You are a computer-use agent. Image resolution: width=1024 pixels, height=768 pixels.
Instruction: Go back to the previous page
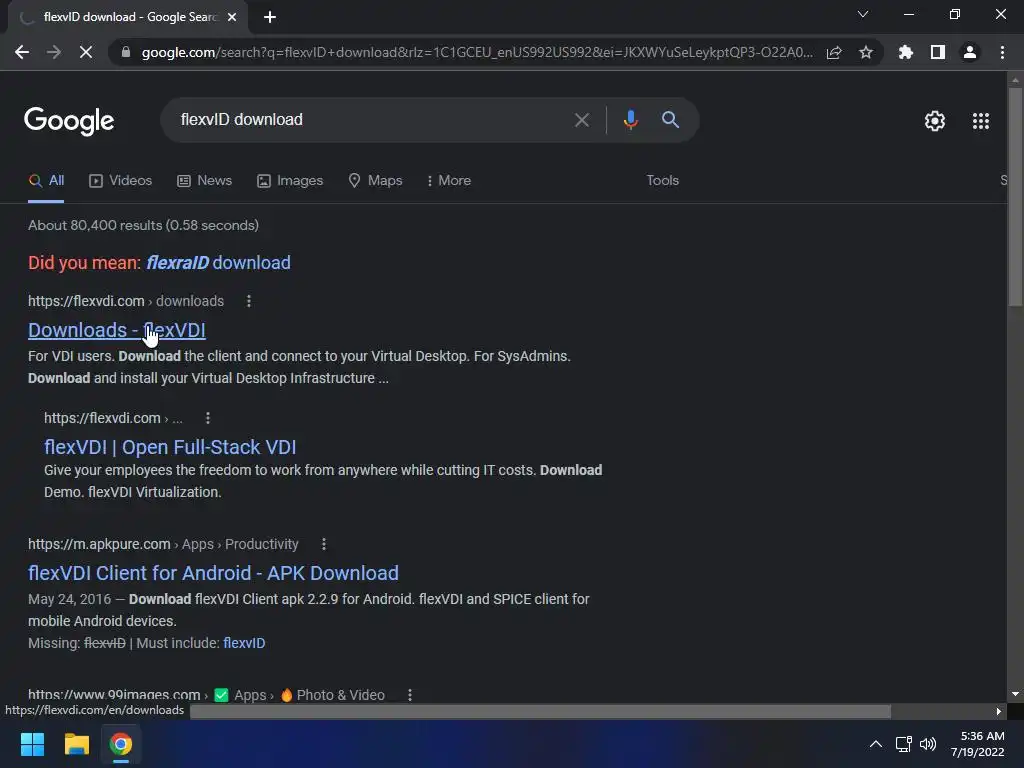pos(22,52)
